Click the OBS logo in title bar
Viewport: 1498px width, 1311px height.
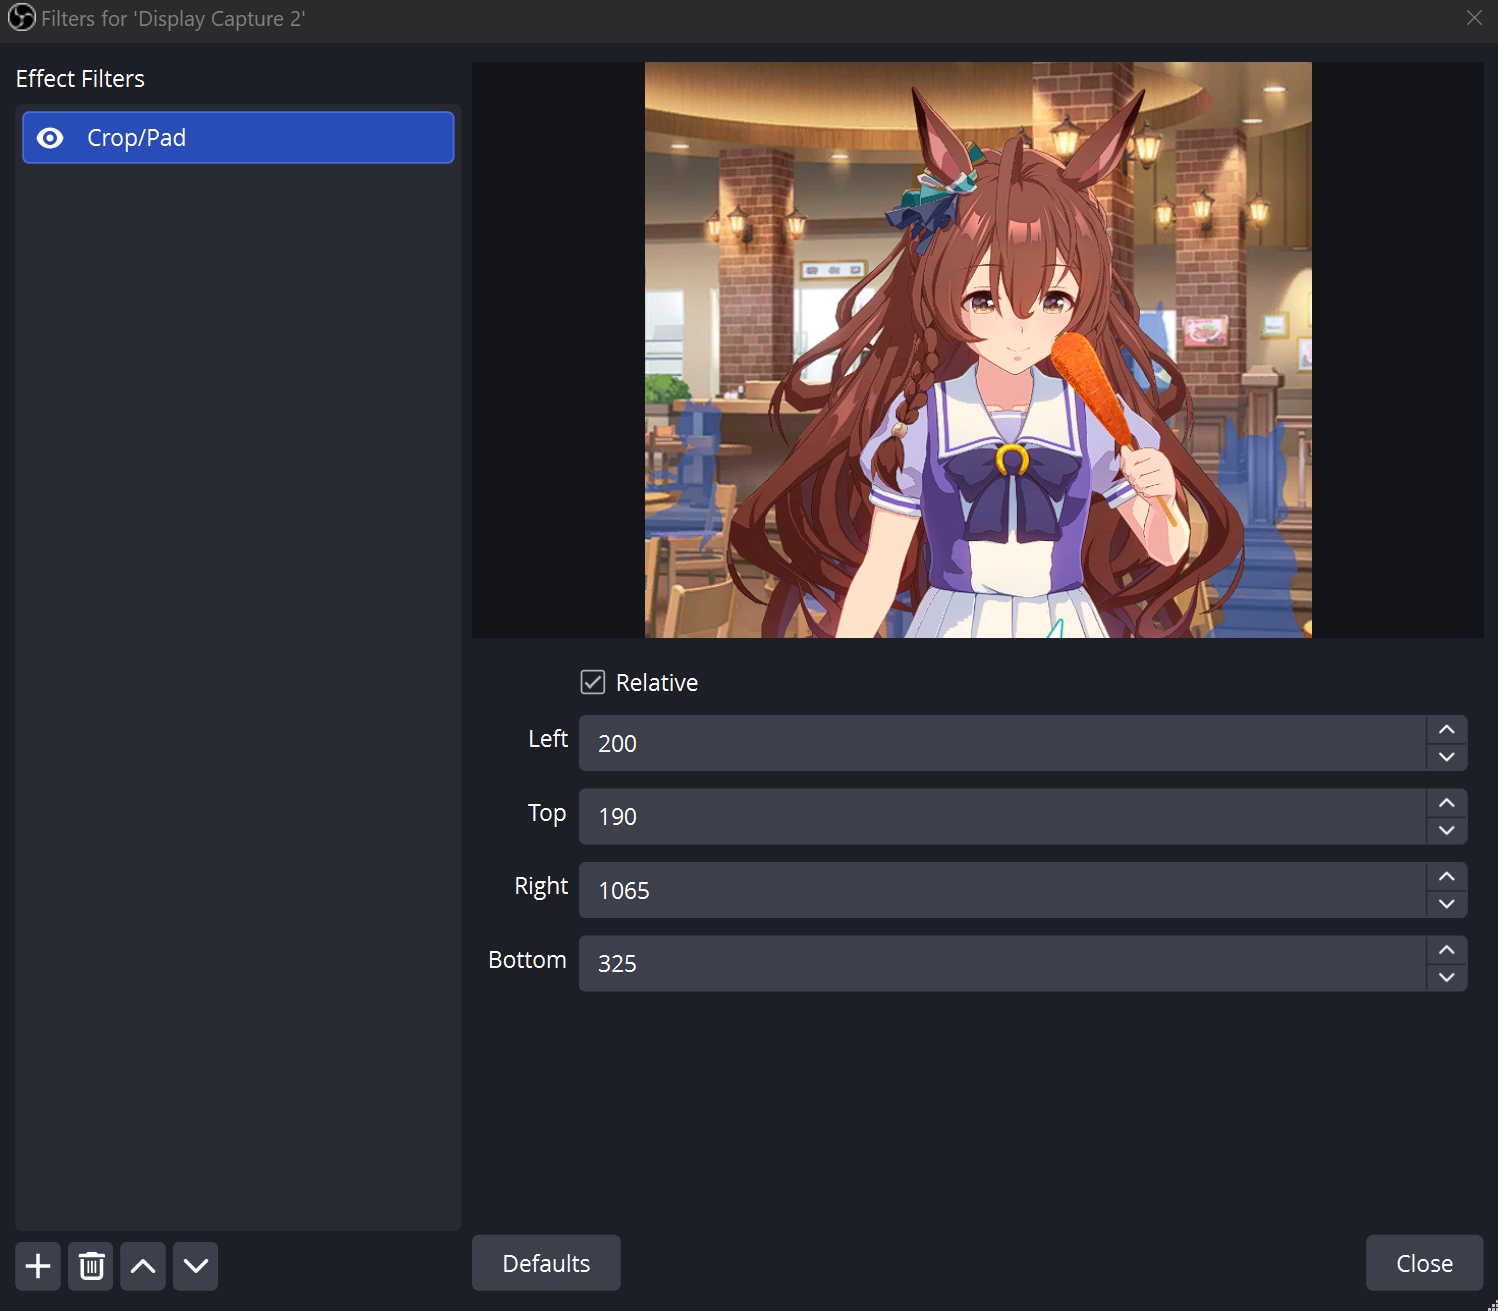click(21, 18)
